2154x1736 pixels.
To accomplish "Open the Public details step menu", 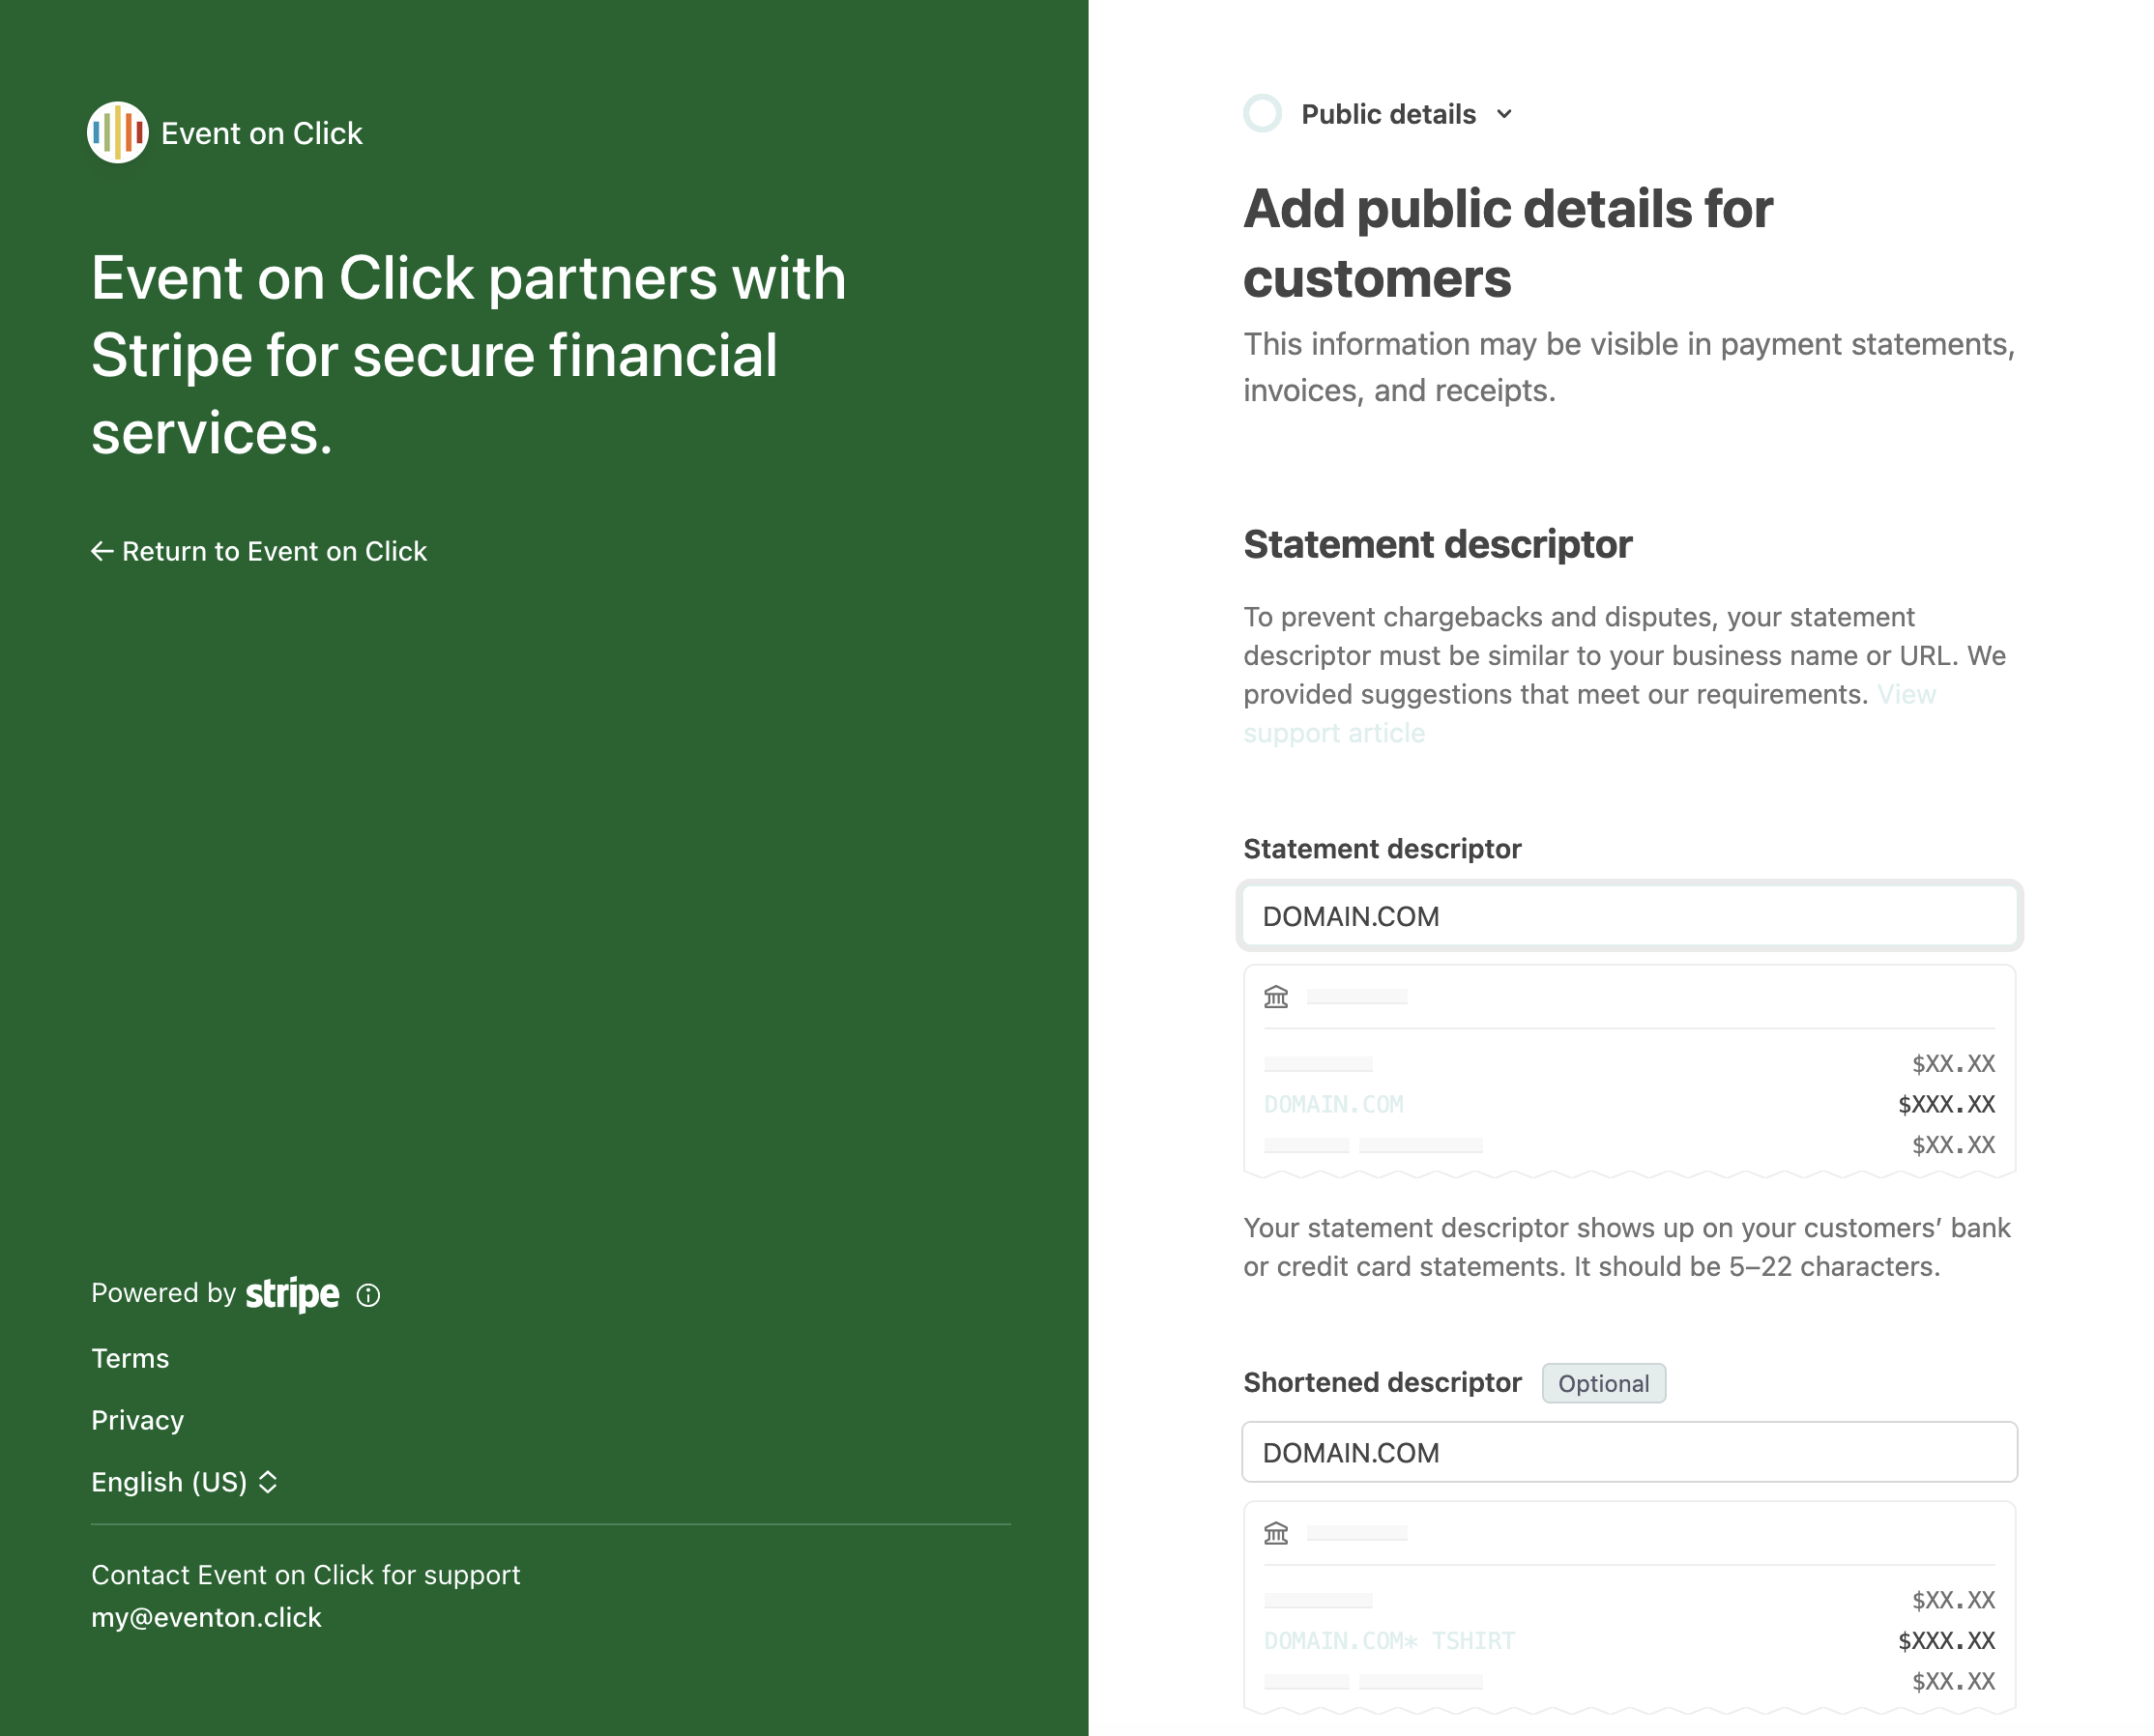I will [1388, 115].
